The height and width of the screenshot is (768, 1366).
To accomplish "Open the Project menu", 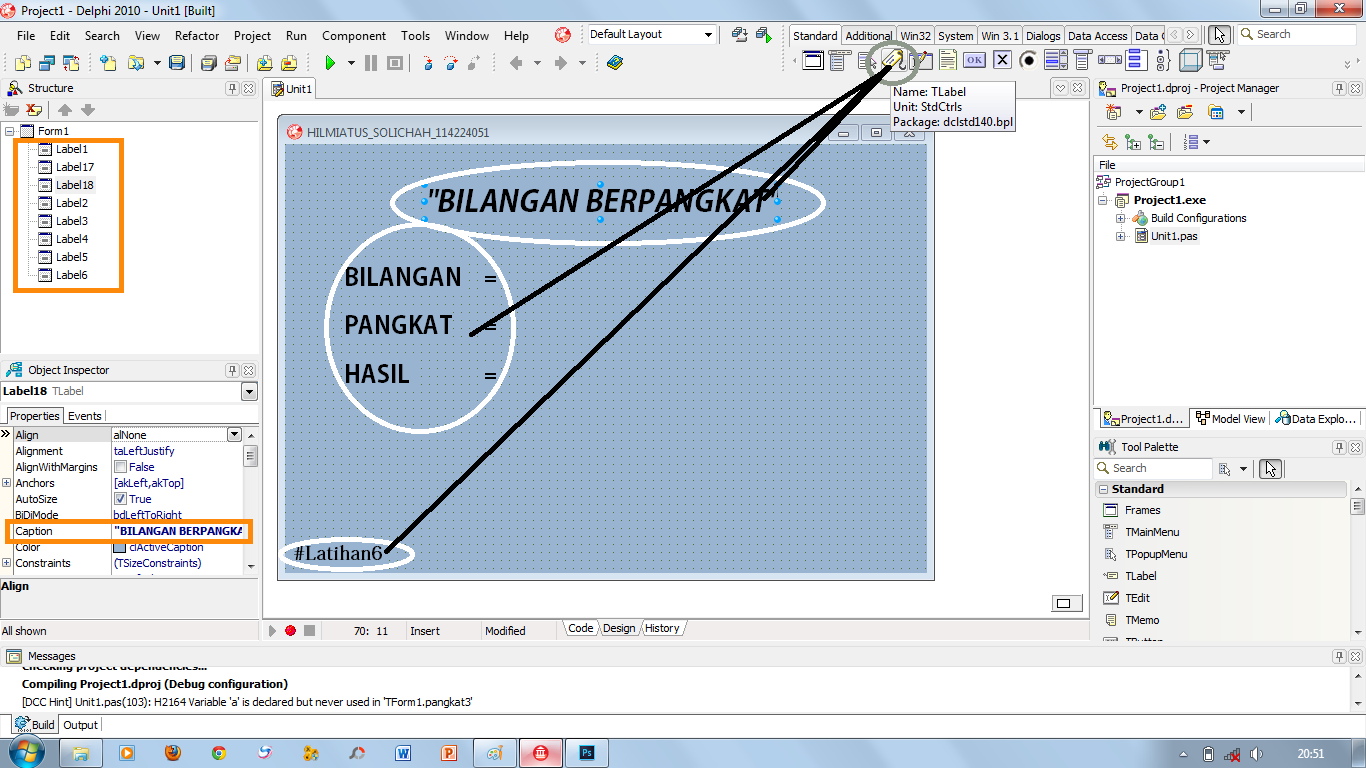I will point(252,35).
